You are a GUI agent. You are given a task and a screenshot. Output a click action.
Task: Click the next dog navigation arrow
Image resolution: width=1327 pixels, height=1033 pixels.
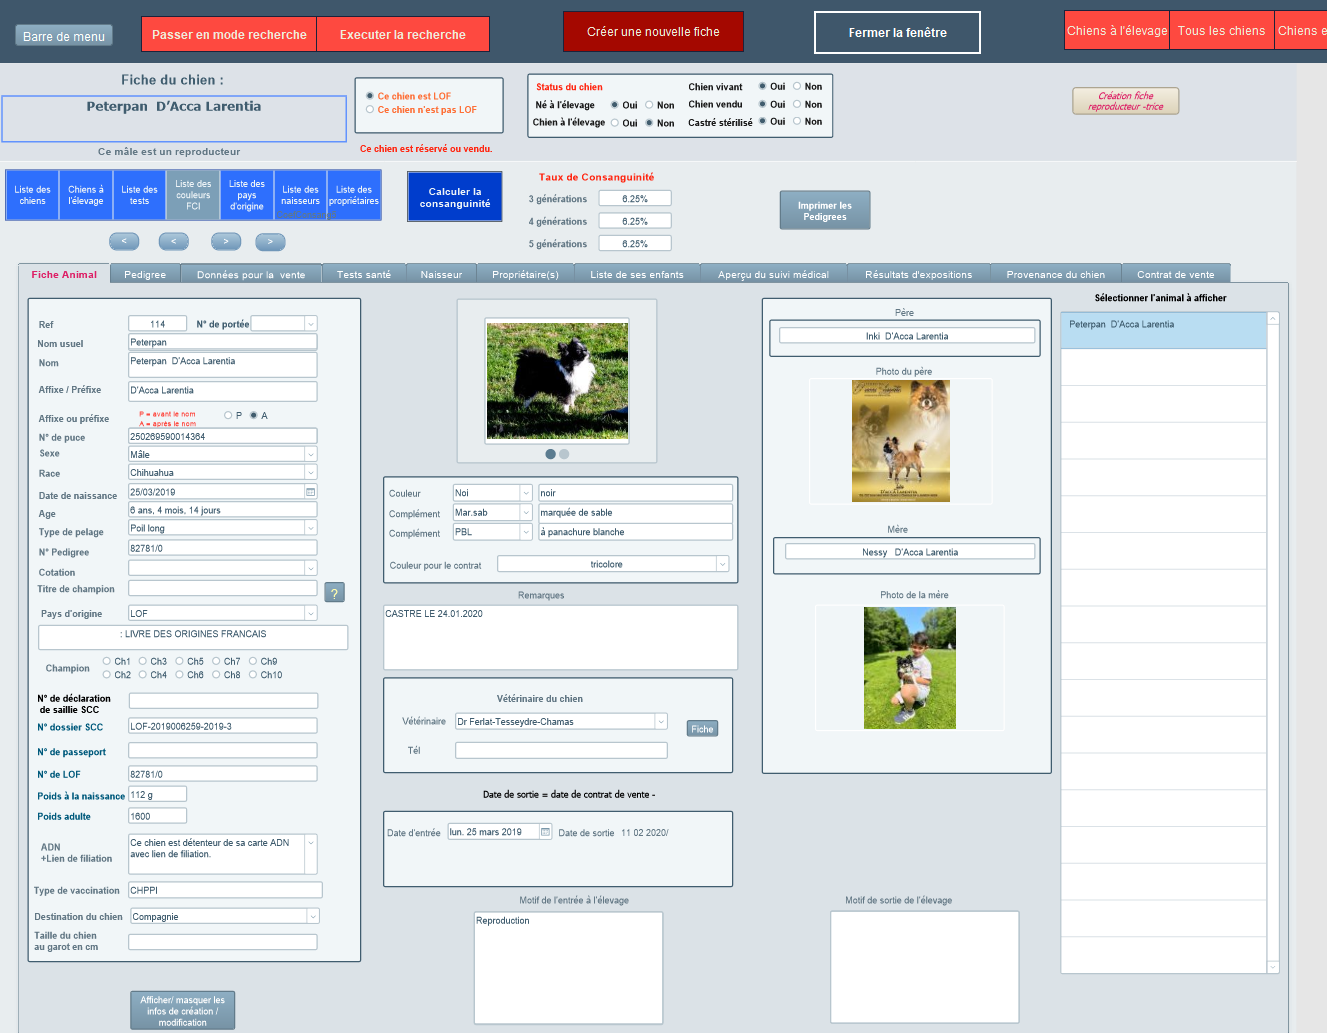point(225,241)
